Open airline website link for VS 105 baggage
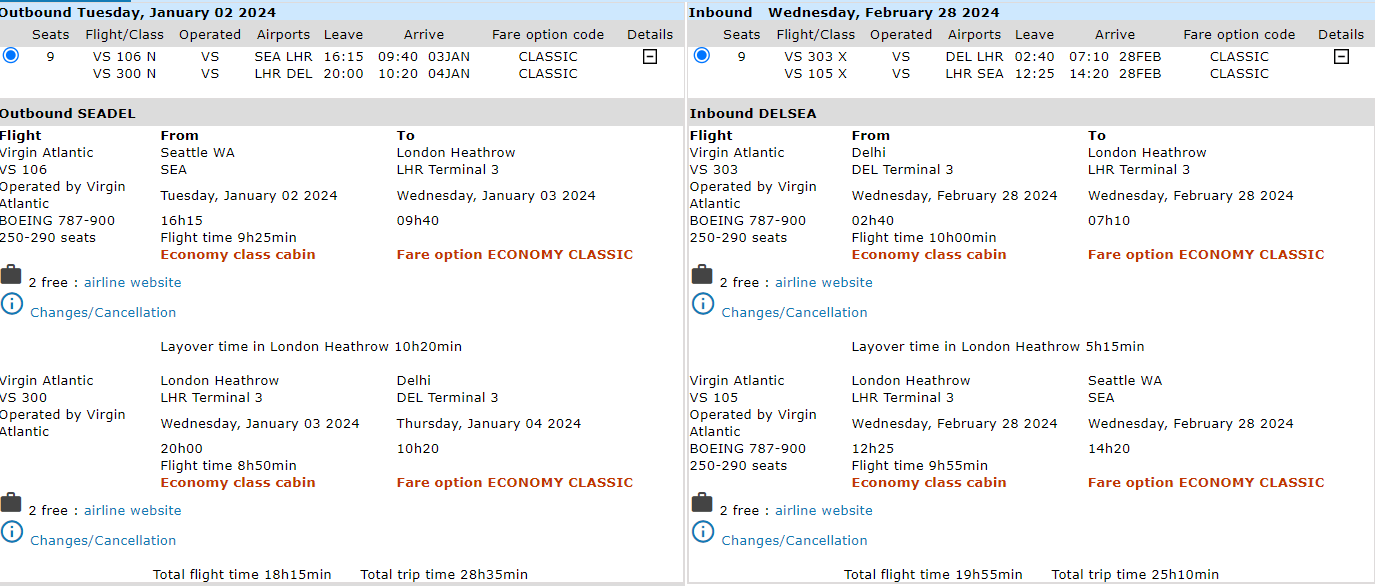 click(x=823, y=511)
